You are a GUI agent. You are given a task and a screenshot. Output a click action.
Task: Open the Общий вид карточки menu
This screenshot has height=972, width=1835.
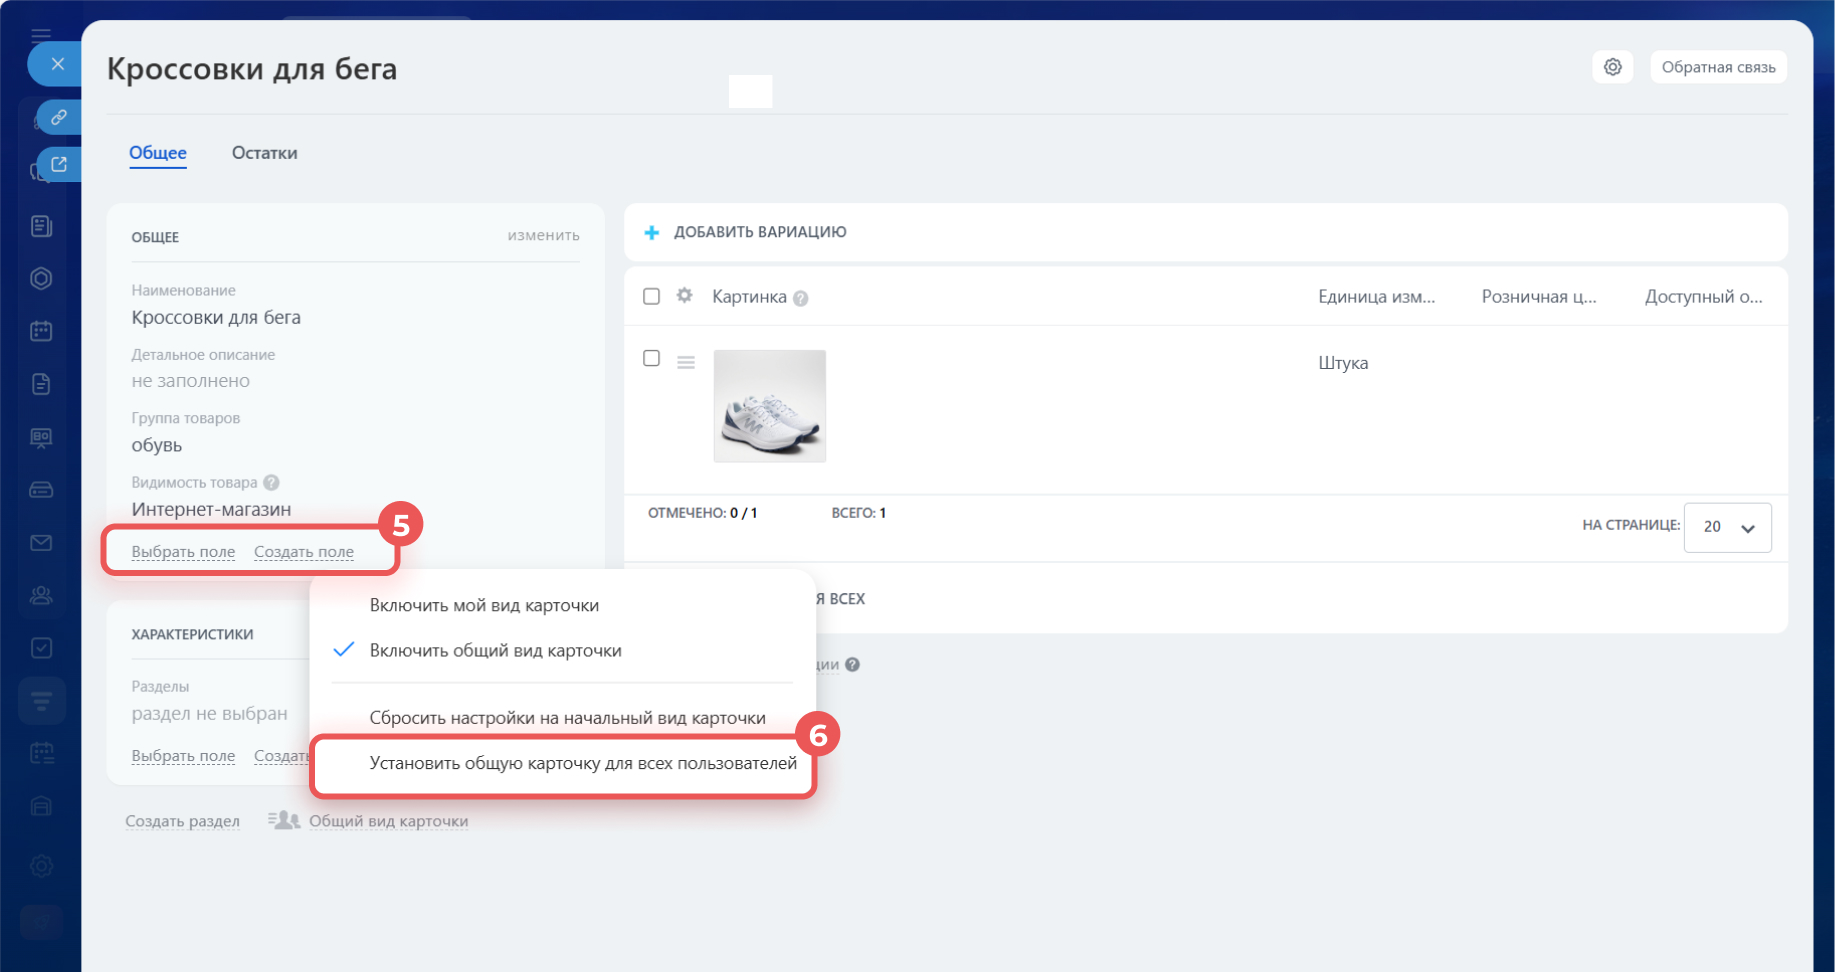(387, 821)
